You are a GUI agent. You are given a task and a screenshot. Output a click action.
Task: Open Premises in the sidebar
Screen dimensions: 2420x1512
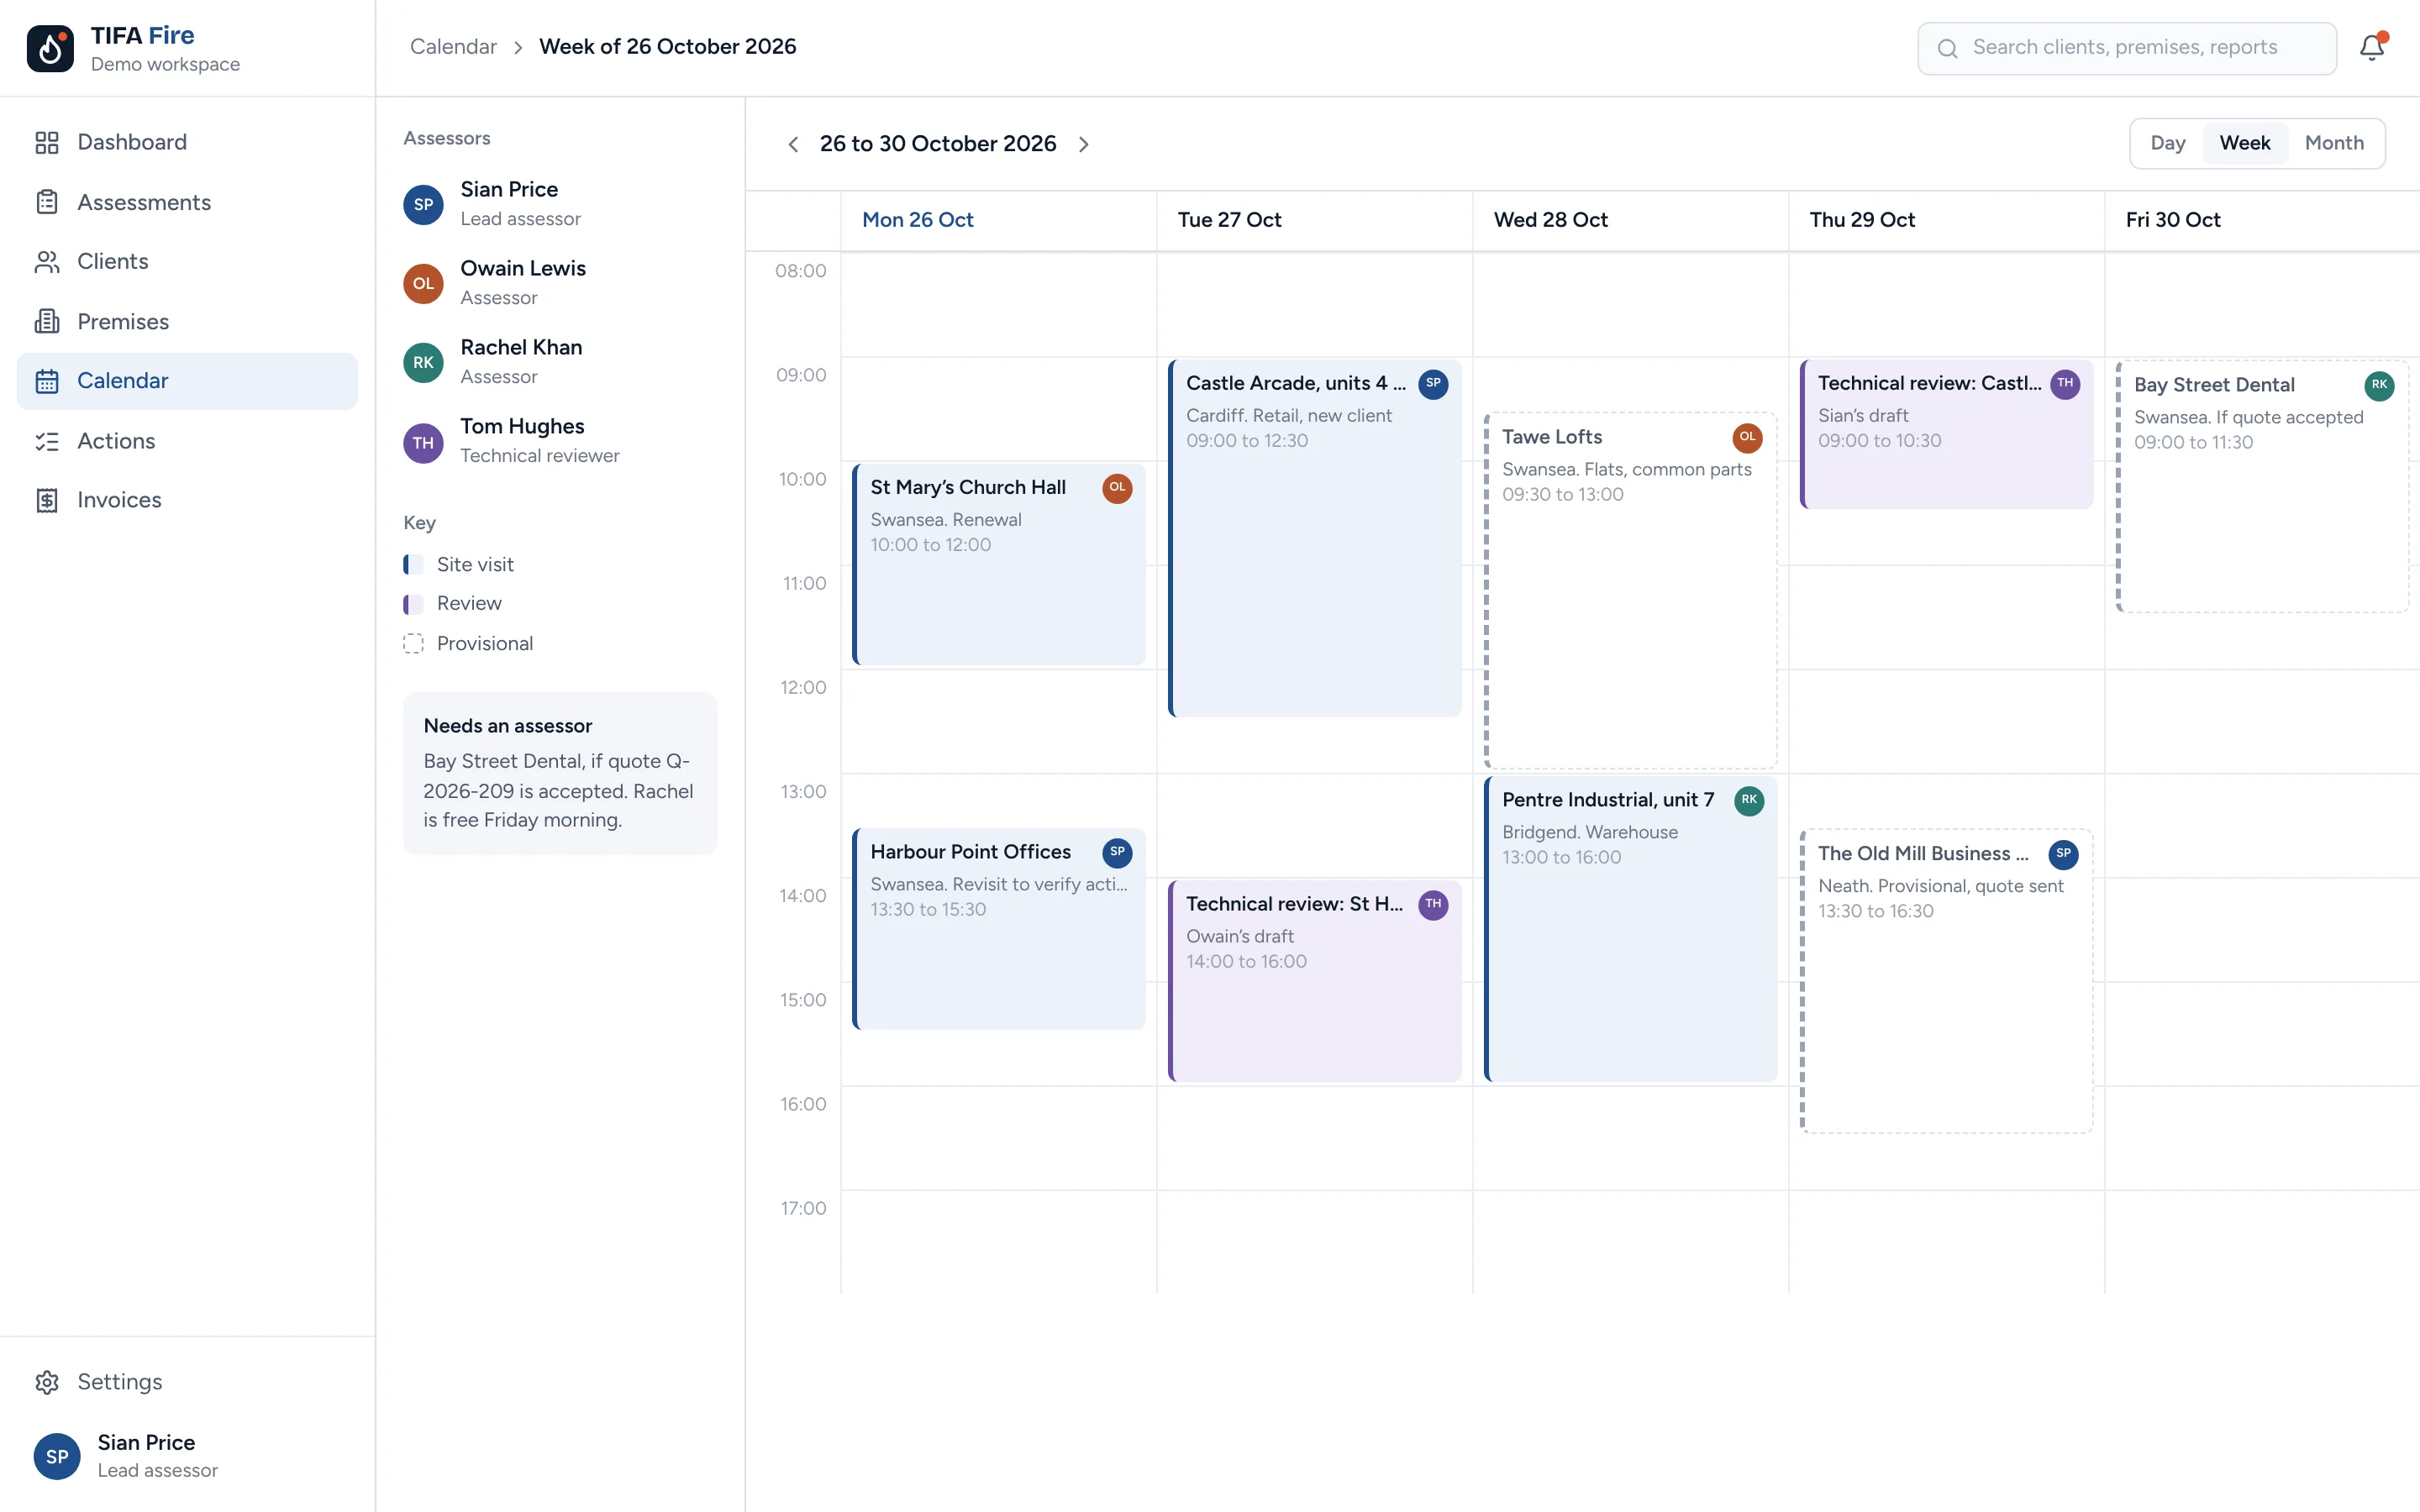click(x=187, y=321)
